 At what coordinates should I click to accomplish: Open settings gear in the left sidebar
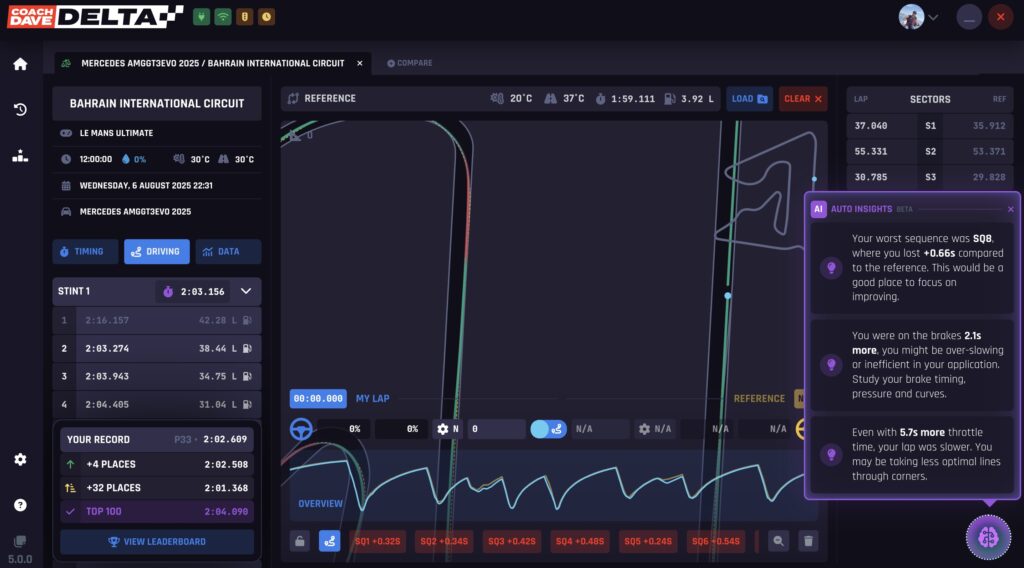[20, 460]
